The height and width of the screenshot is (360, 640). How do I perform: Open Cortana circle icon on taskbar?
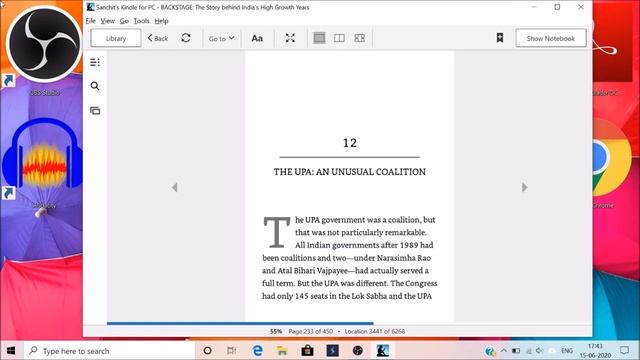pos(207,351)
